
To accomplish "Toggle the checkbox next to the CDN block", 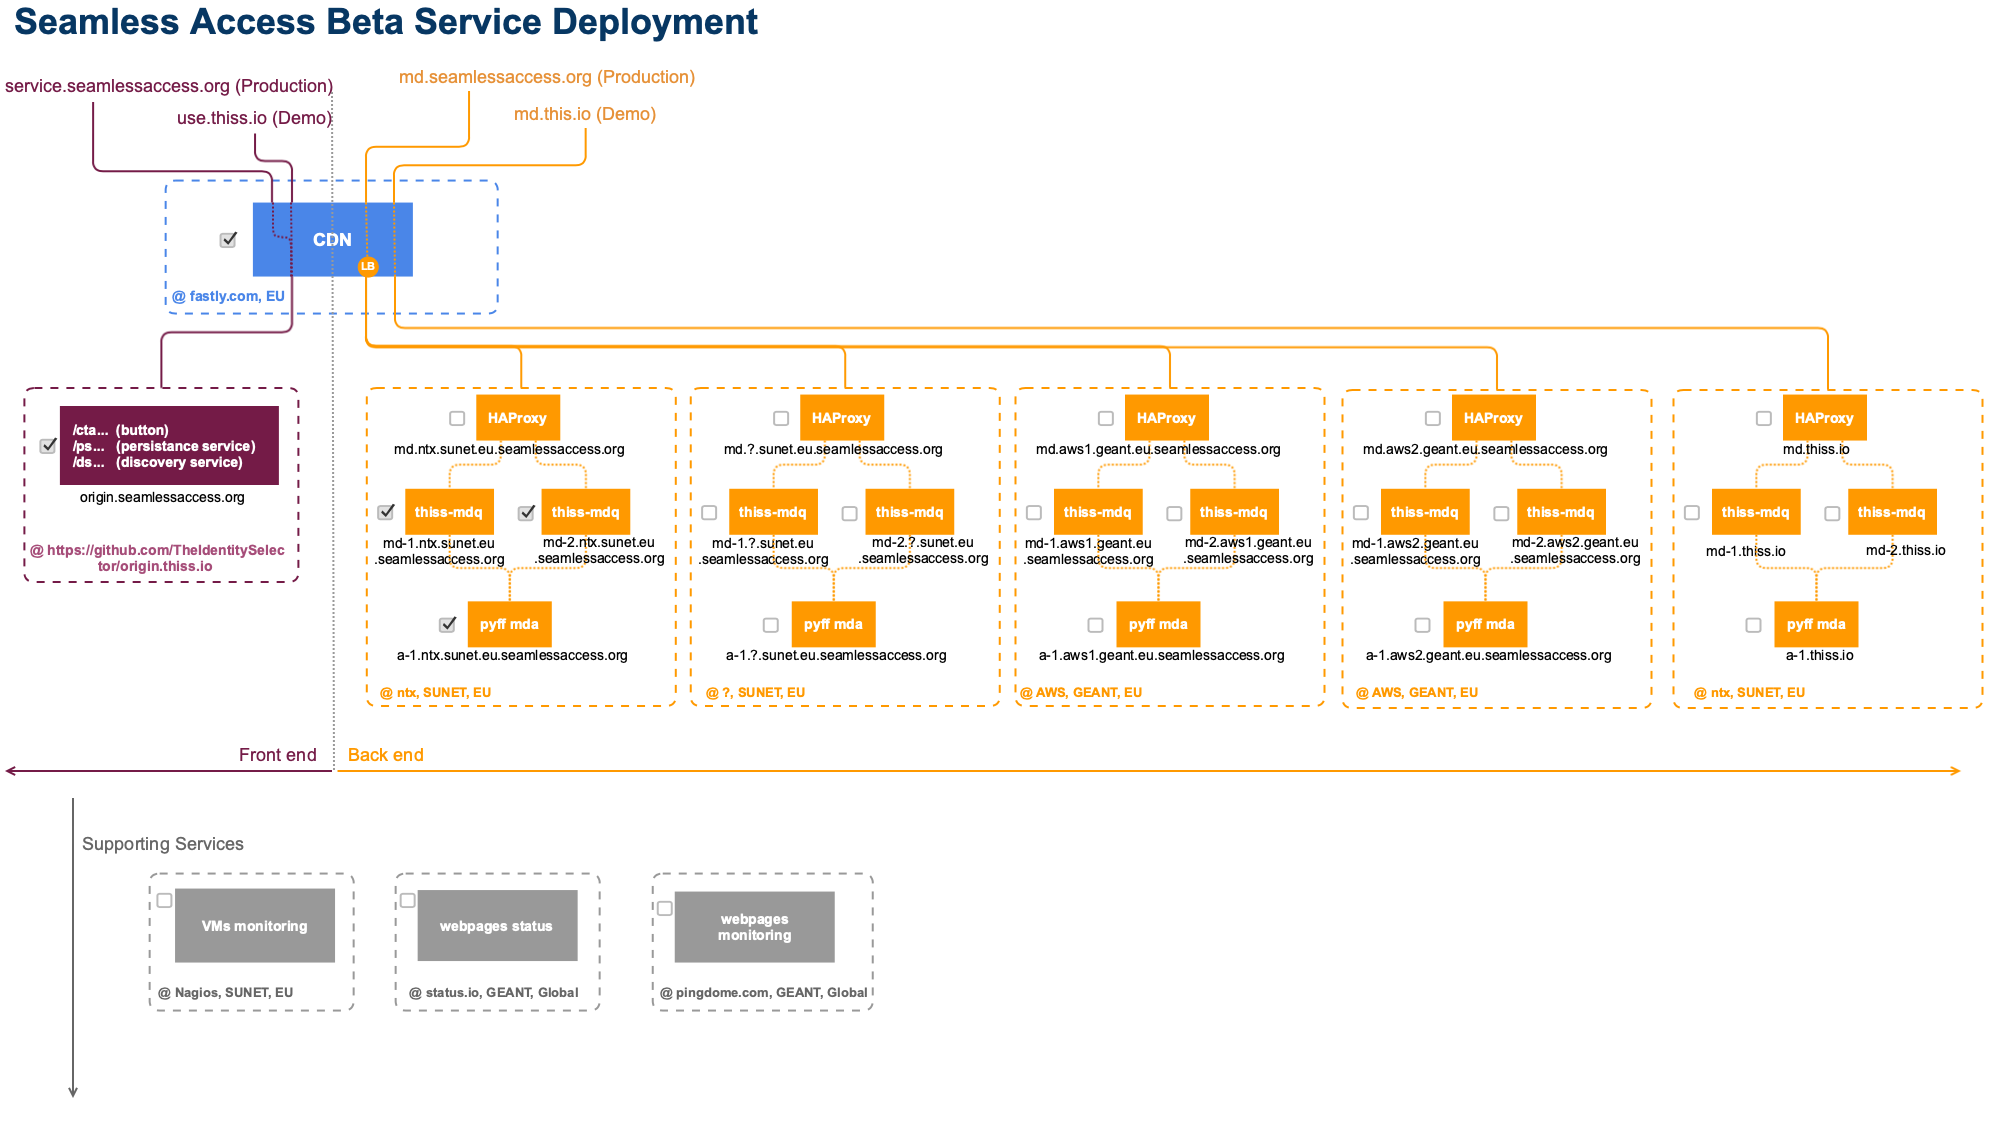I will [x=228, y=240].
